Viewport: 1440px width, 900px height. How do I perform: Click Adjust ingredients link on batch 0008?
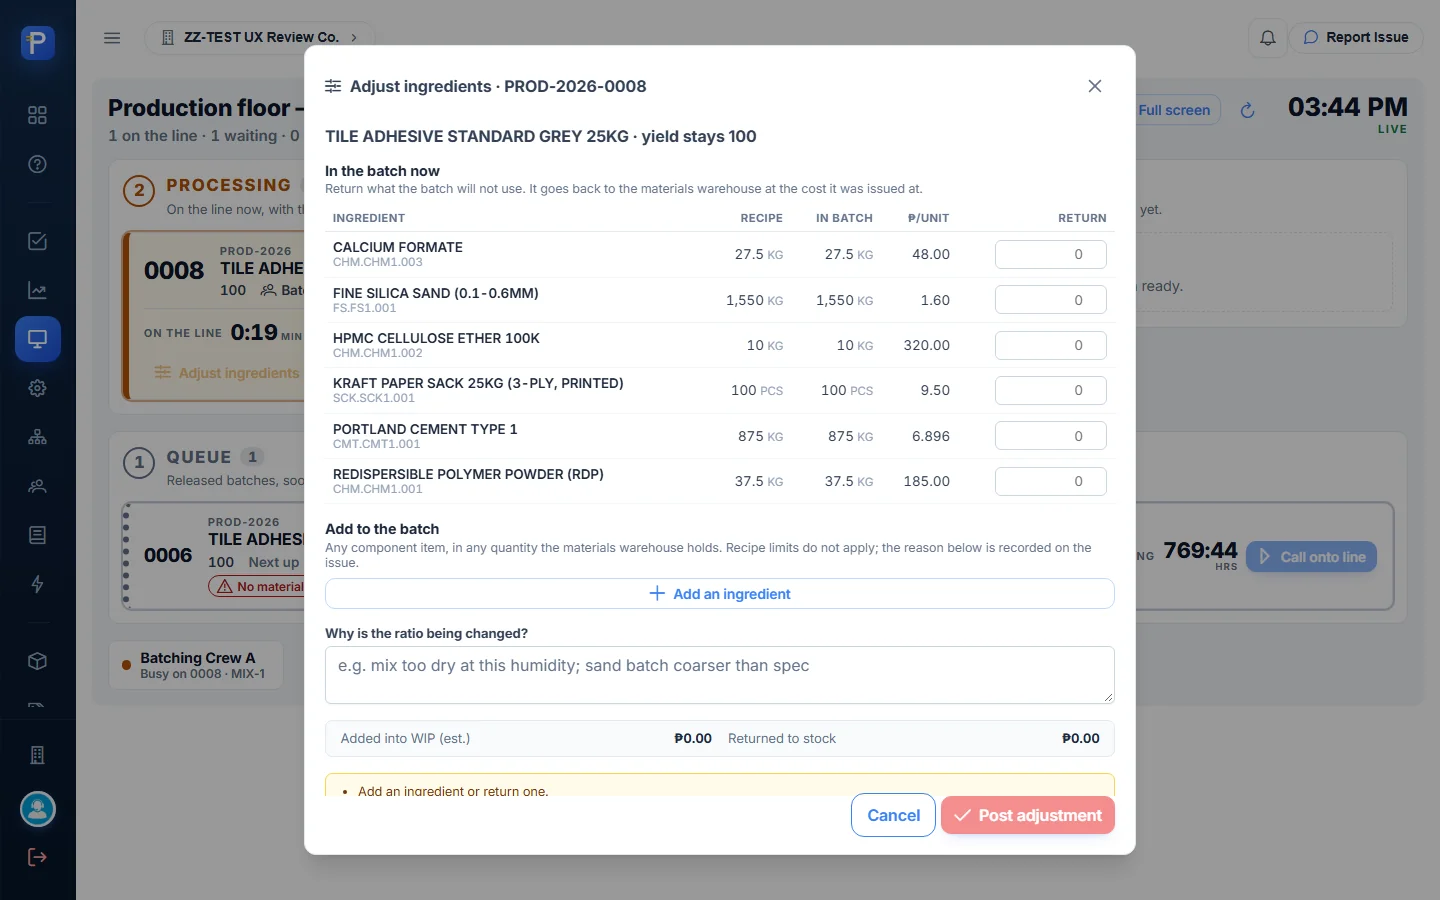pyautogui.click(x=227, y=373)
